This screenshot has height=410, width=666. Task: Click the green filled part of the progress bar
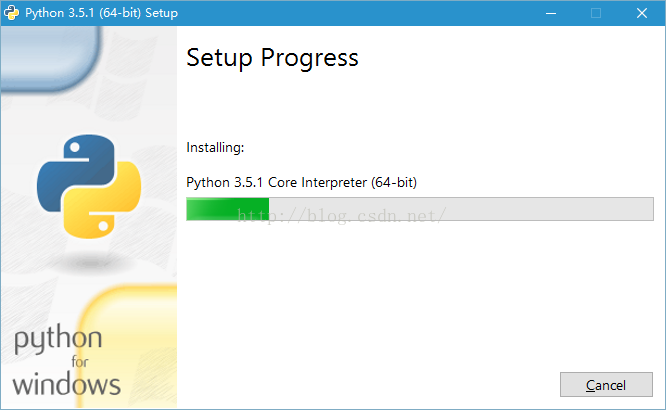[228, 209]
